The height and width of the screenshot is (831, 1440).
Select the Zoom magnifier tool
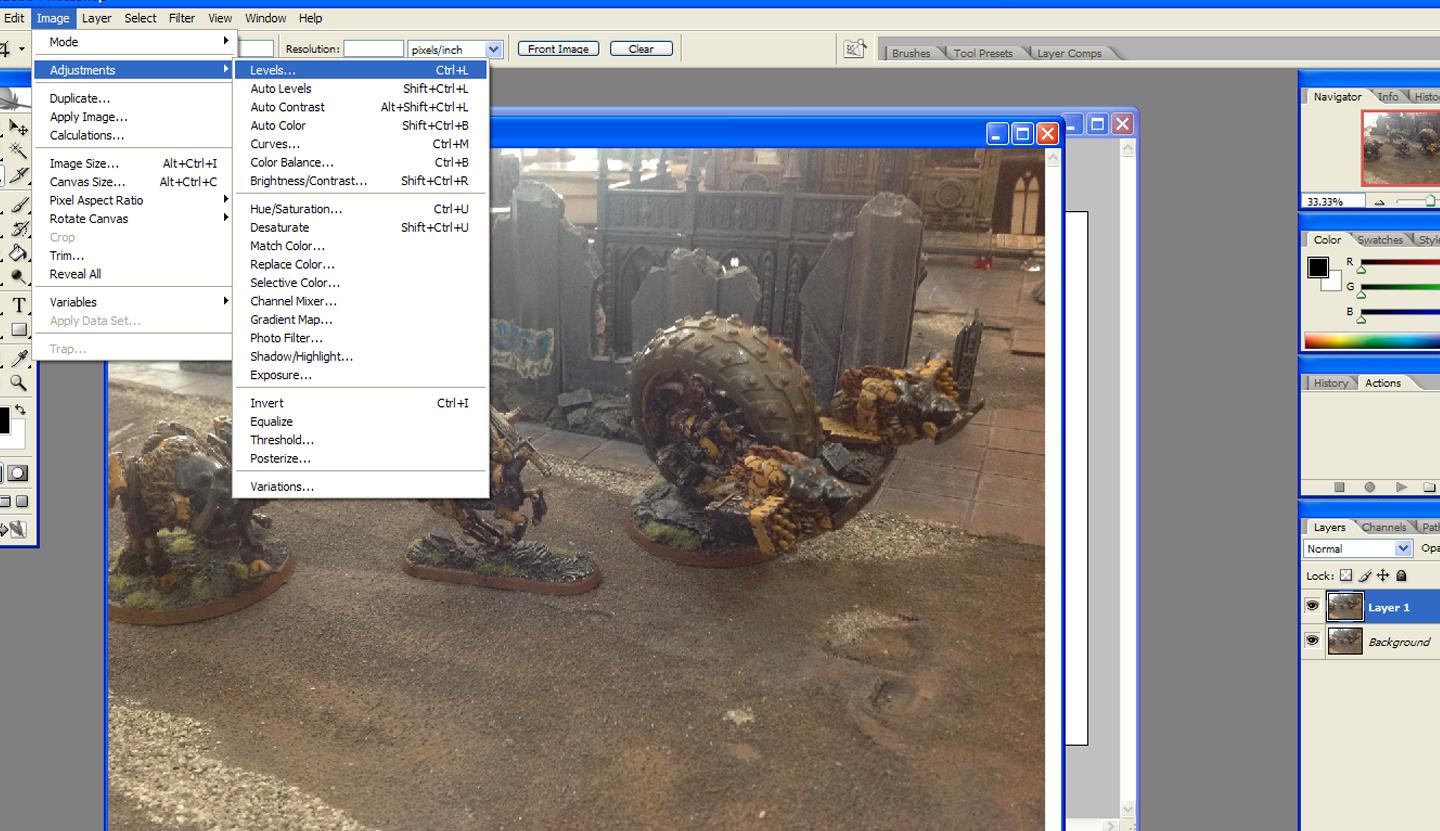pyautogui.click(x=18, y=383)
